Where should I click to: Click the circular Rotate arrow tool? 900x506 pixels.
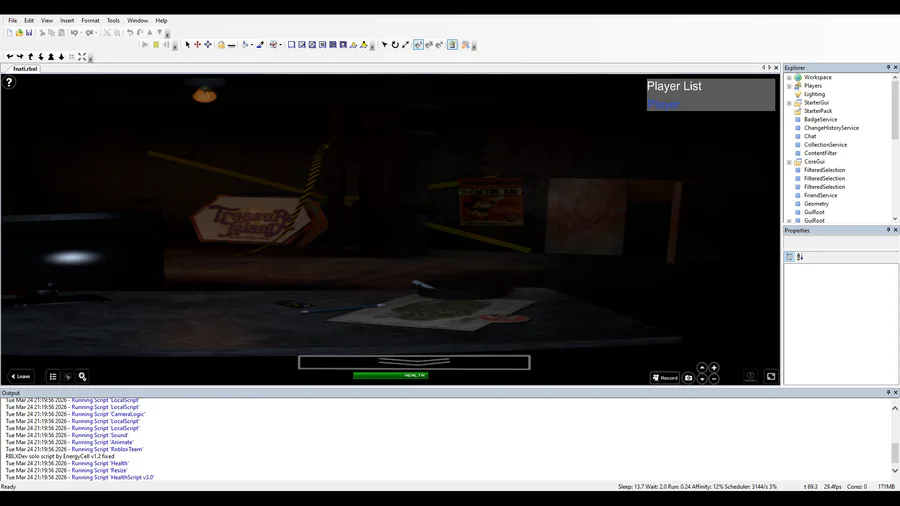pyautogui.click(x=395, y=45)
